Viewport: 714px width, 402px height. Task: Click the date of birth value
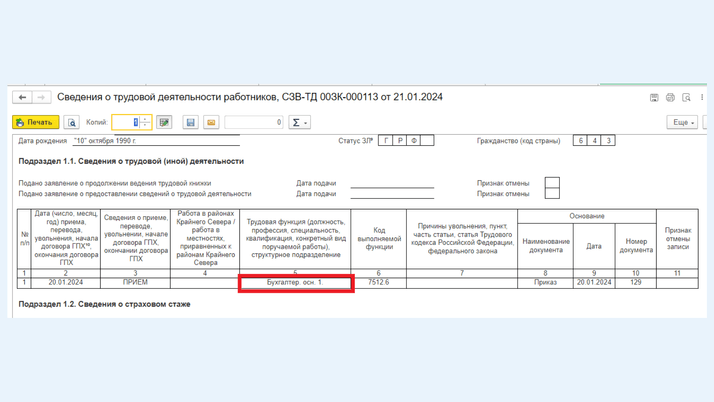coord(105,141)
